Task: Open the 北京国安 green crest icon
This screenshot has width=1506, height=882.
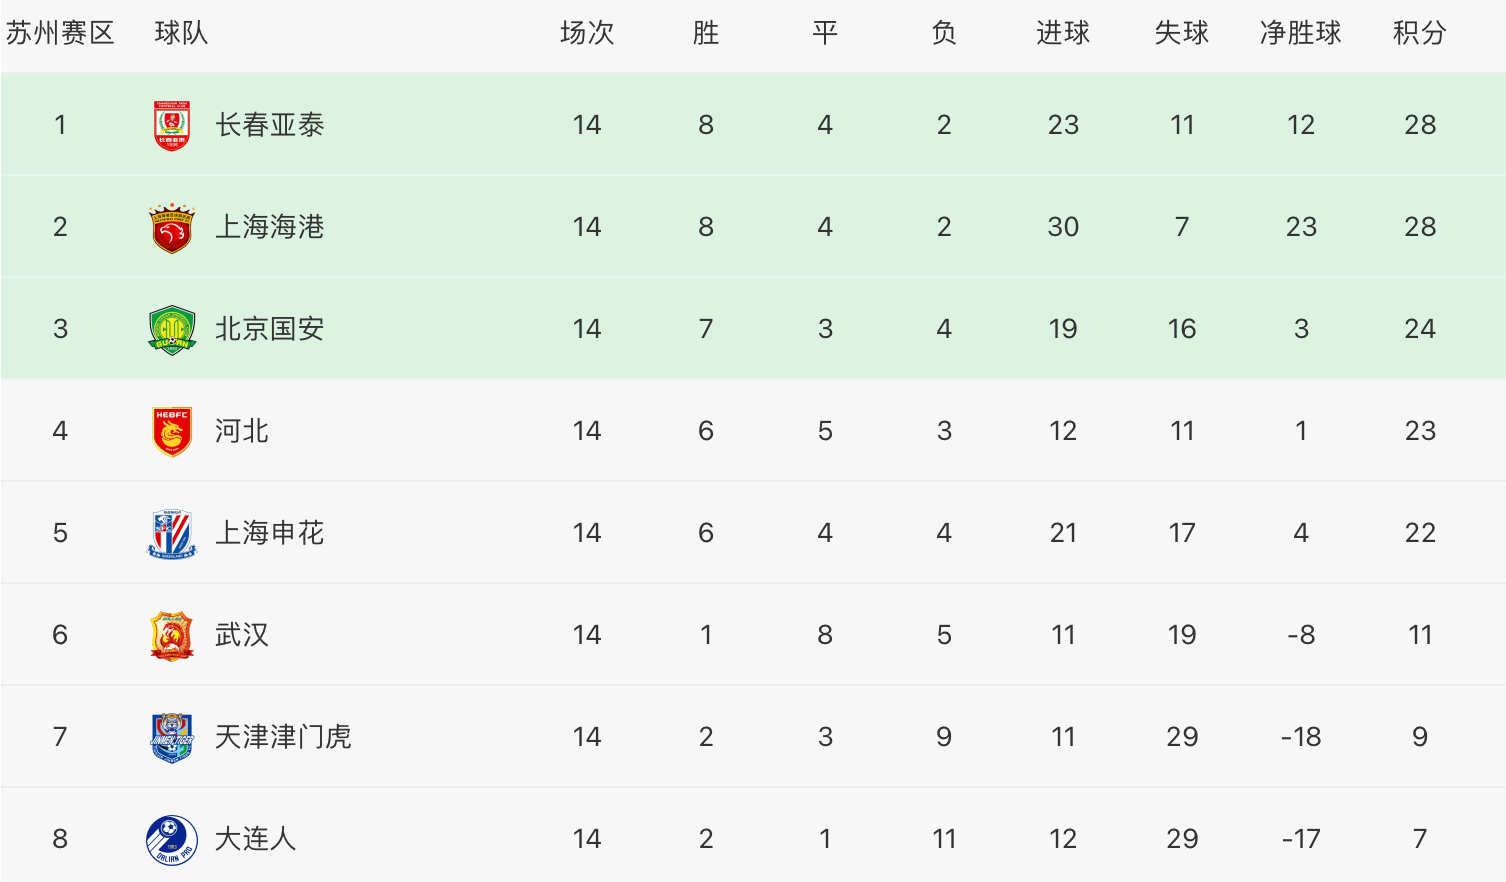Action: point(172,330)
